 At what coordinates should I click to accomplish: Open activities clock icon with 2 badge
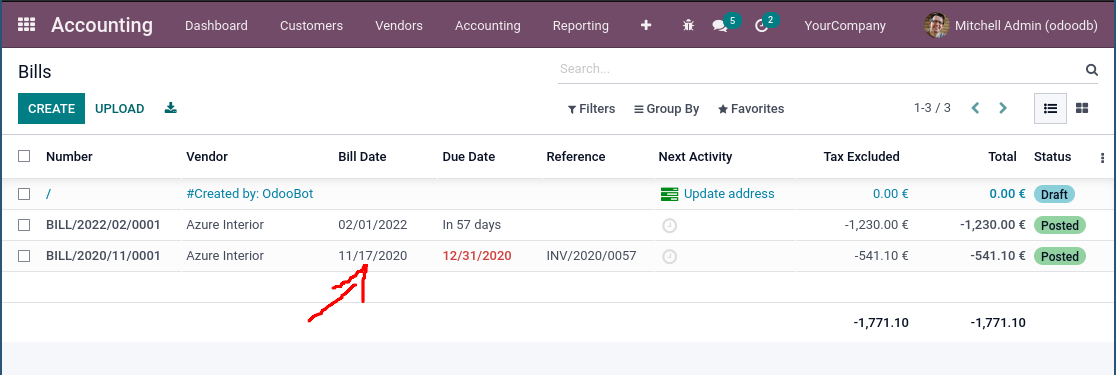click(762, 26)
